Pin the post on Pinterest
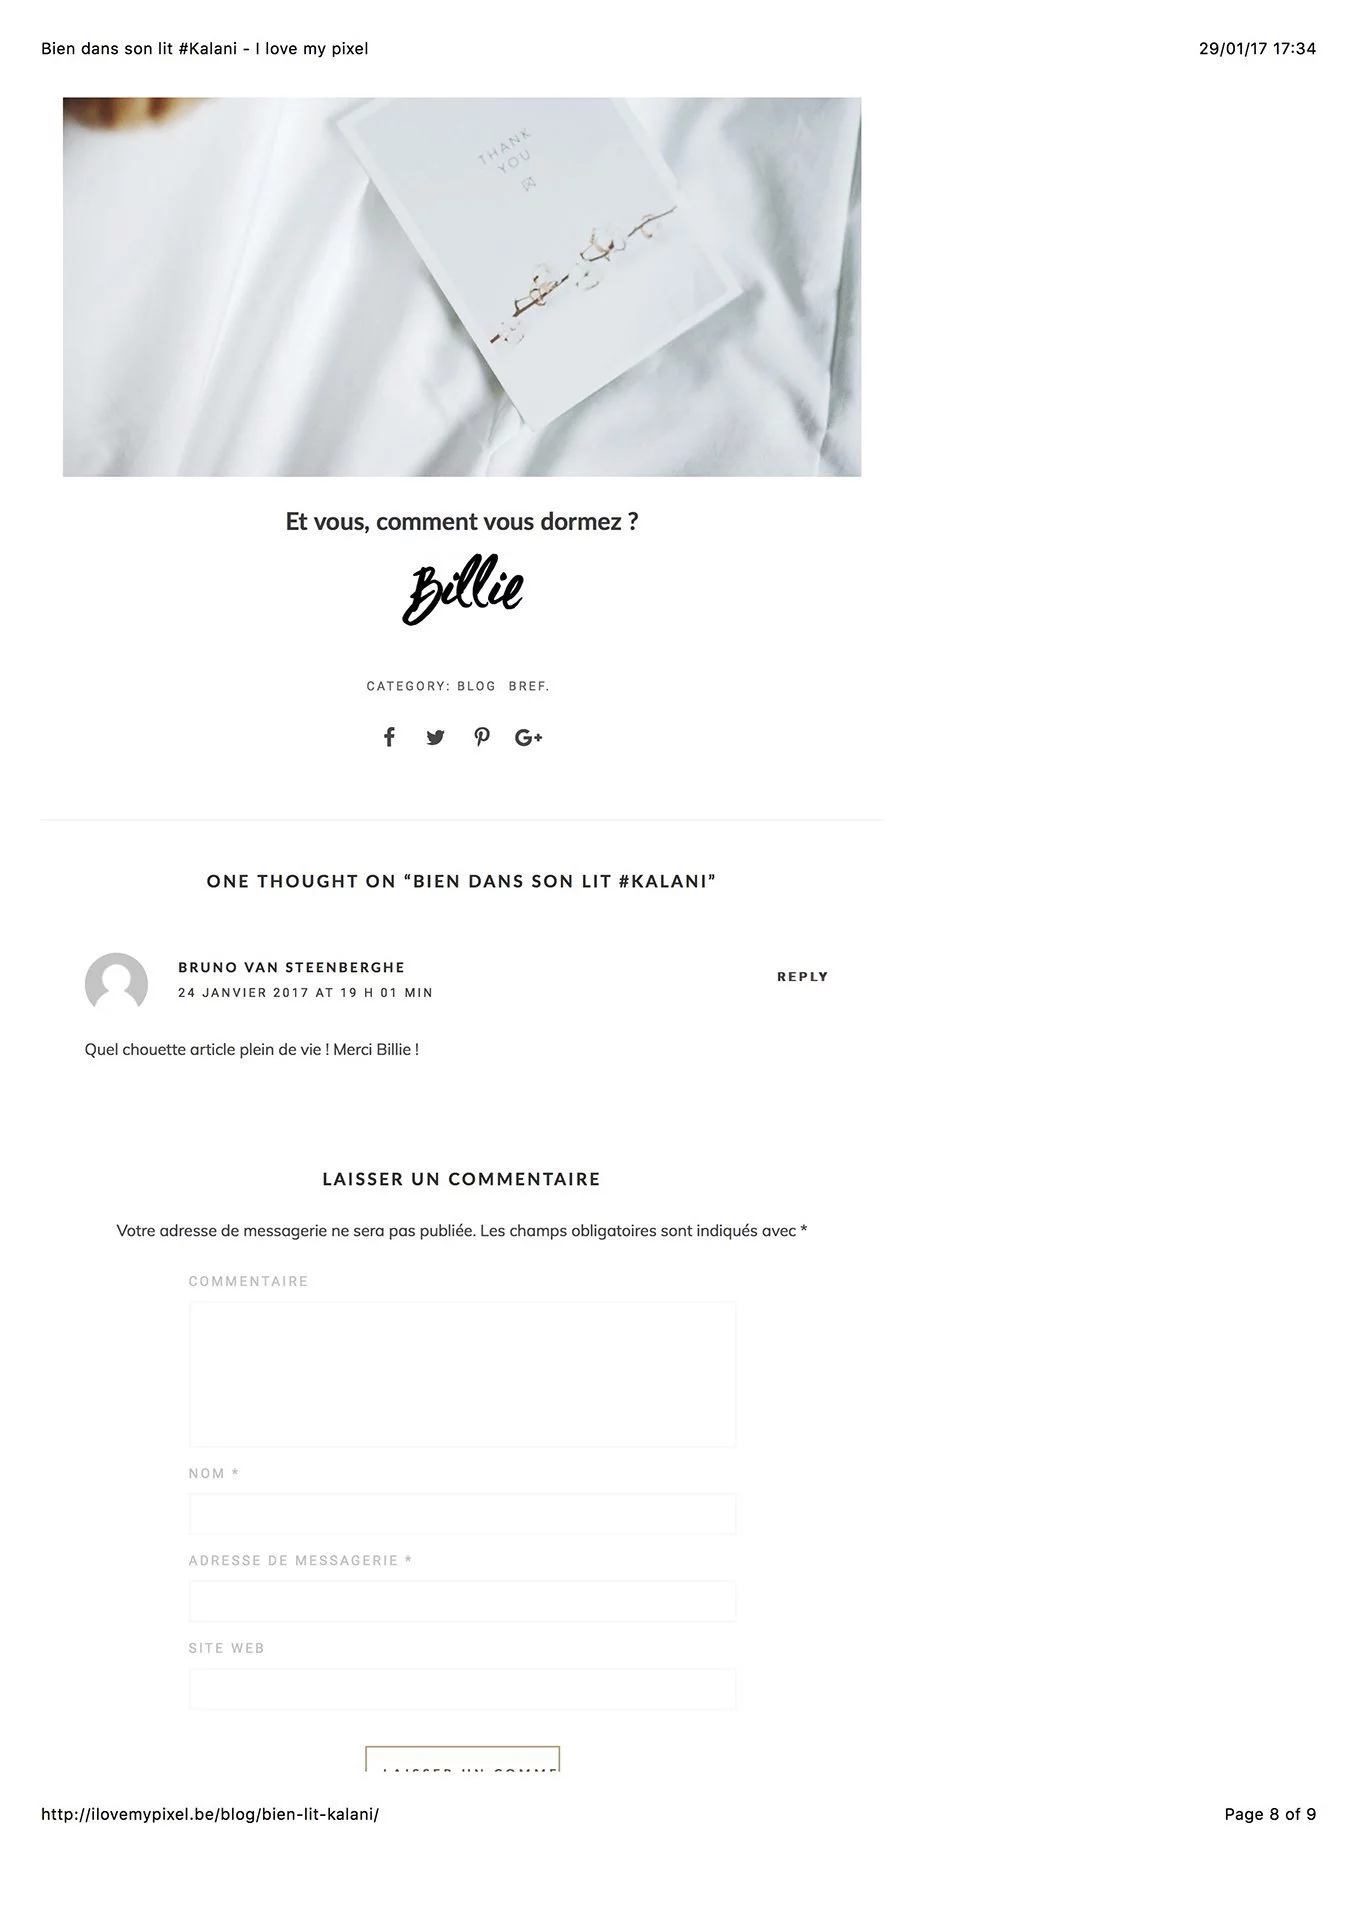The height and width of the screenshot is (1920, 1358). coord(482,737)
